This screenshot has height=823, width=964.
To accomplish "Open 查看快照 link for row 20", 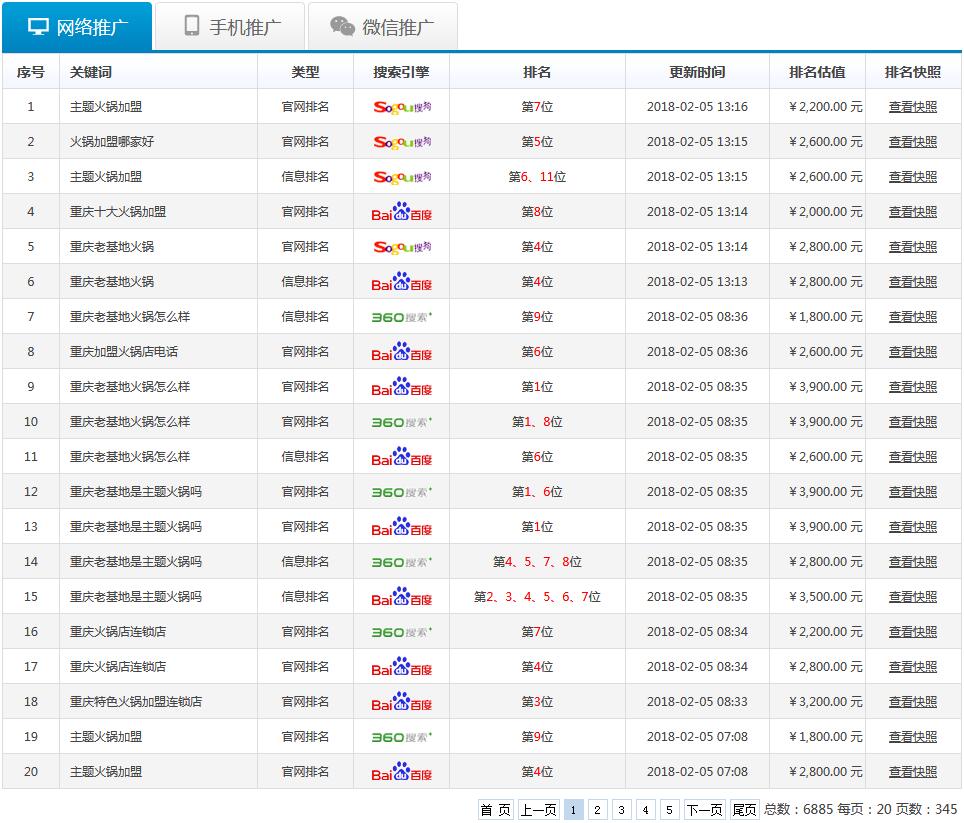I will click(x=913, y=772).
